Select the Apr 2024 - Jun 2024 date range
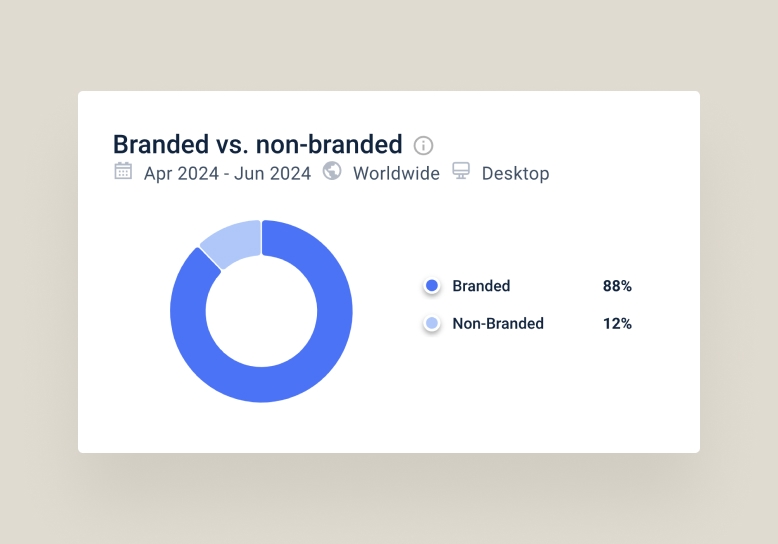Screen dimensions: 778x544 (x=227, y=174)
